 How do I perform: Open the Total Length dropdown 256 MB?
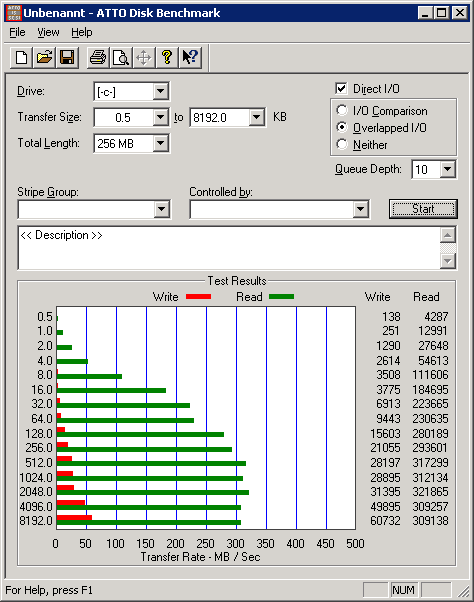pyautogui.click(x=160, y=143)
